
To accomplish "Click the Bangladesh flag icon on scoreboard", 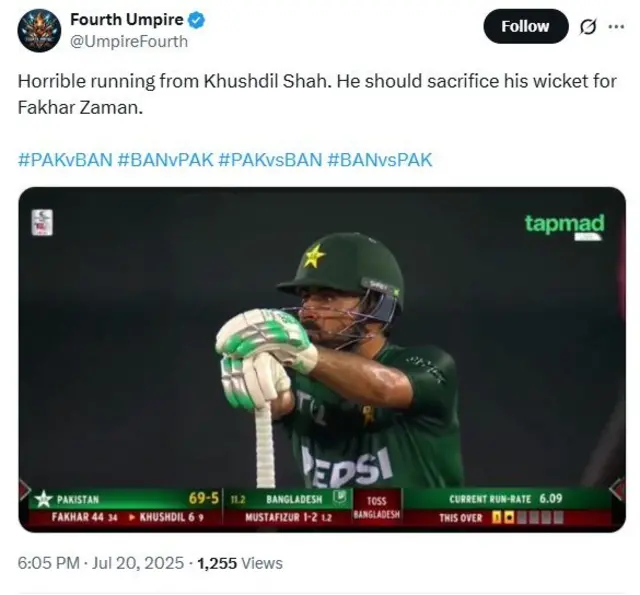I will (340, 497).
